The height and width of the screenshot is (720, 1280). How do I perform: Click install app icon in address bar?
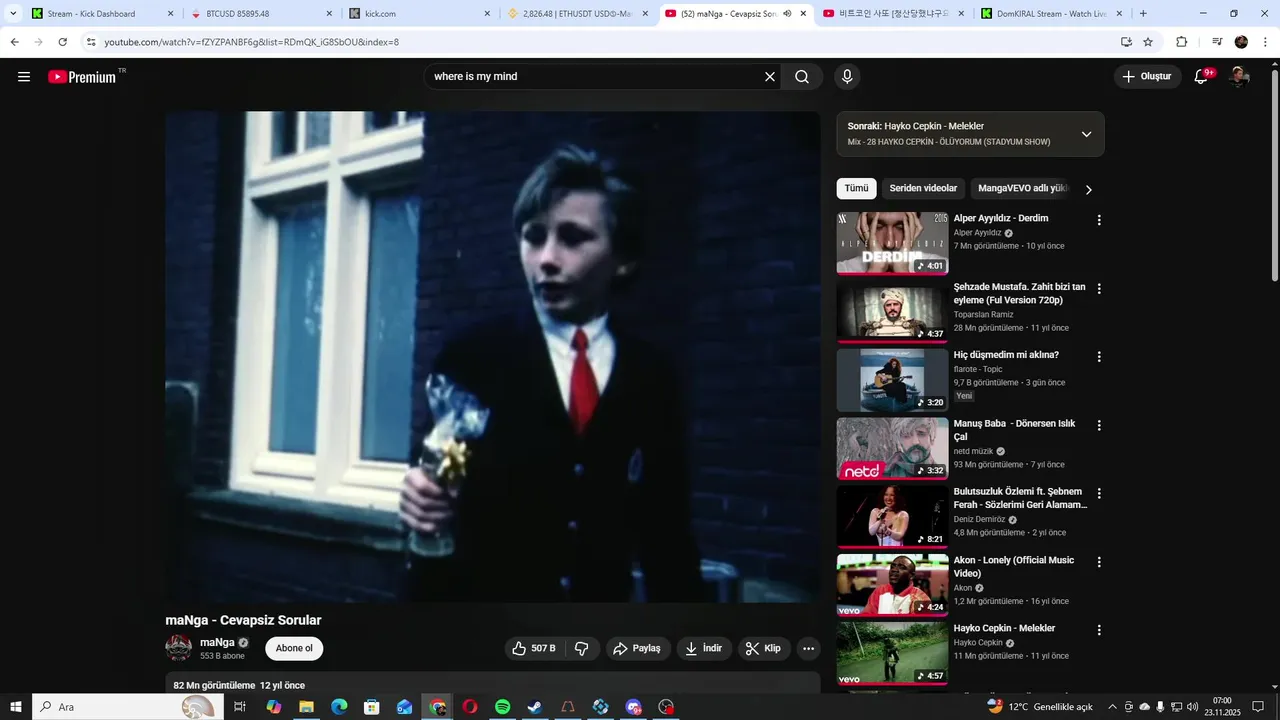pos(1126,42)
